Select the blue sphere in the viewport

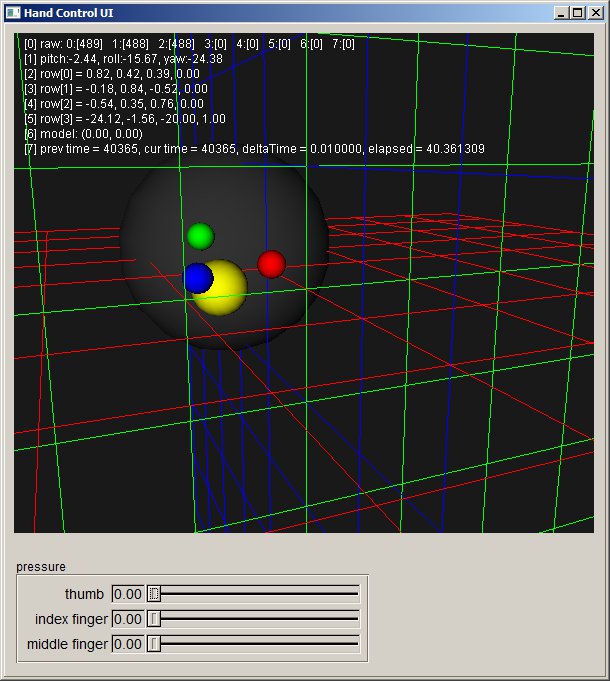tap(197, 278)
